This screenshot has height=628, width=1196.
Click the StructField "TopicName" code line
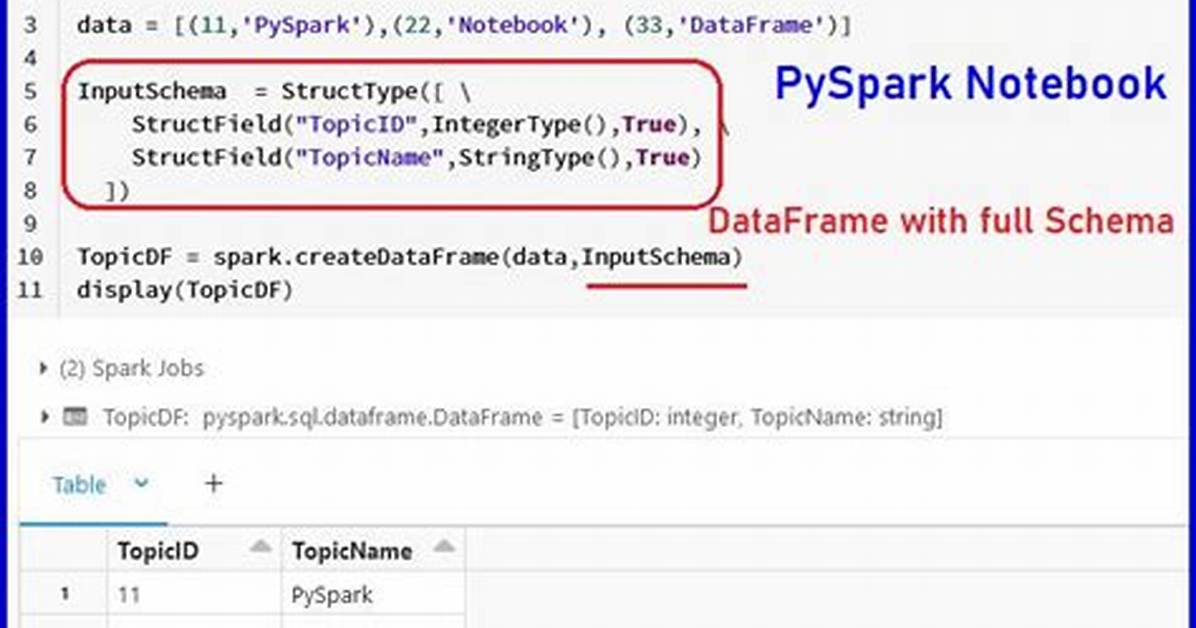coord(416,158)
